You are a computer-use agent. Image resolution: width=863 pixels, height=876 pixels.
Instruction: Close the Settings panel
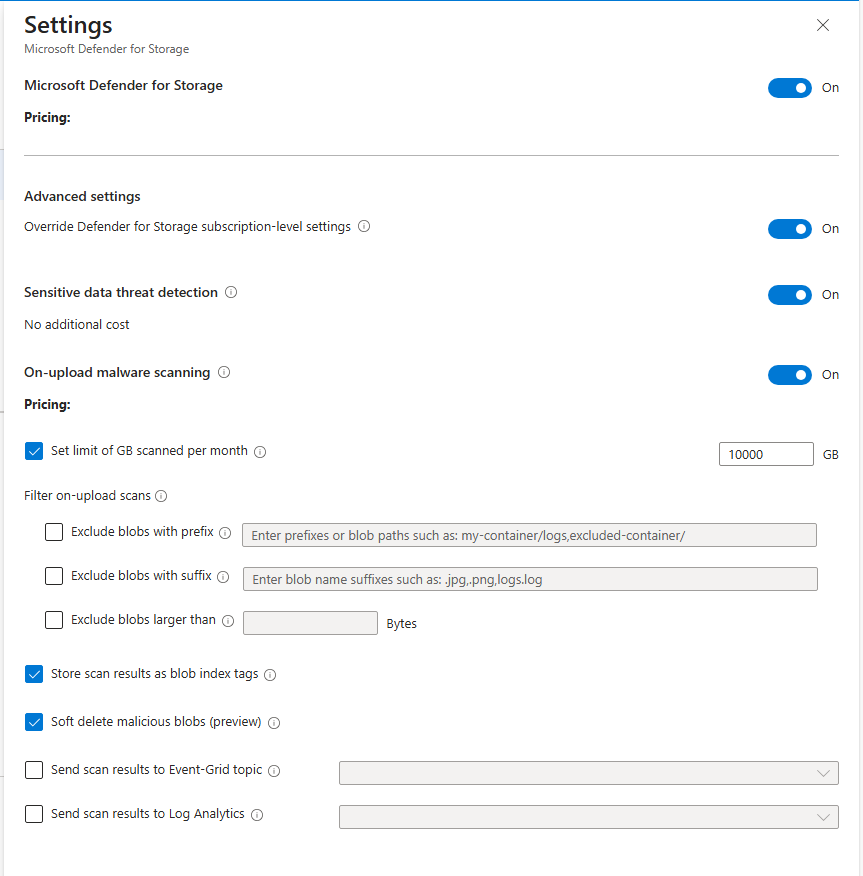click(x=823, y=26)
